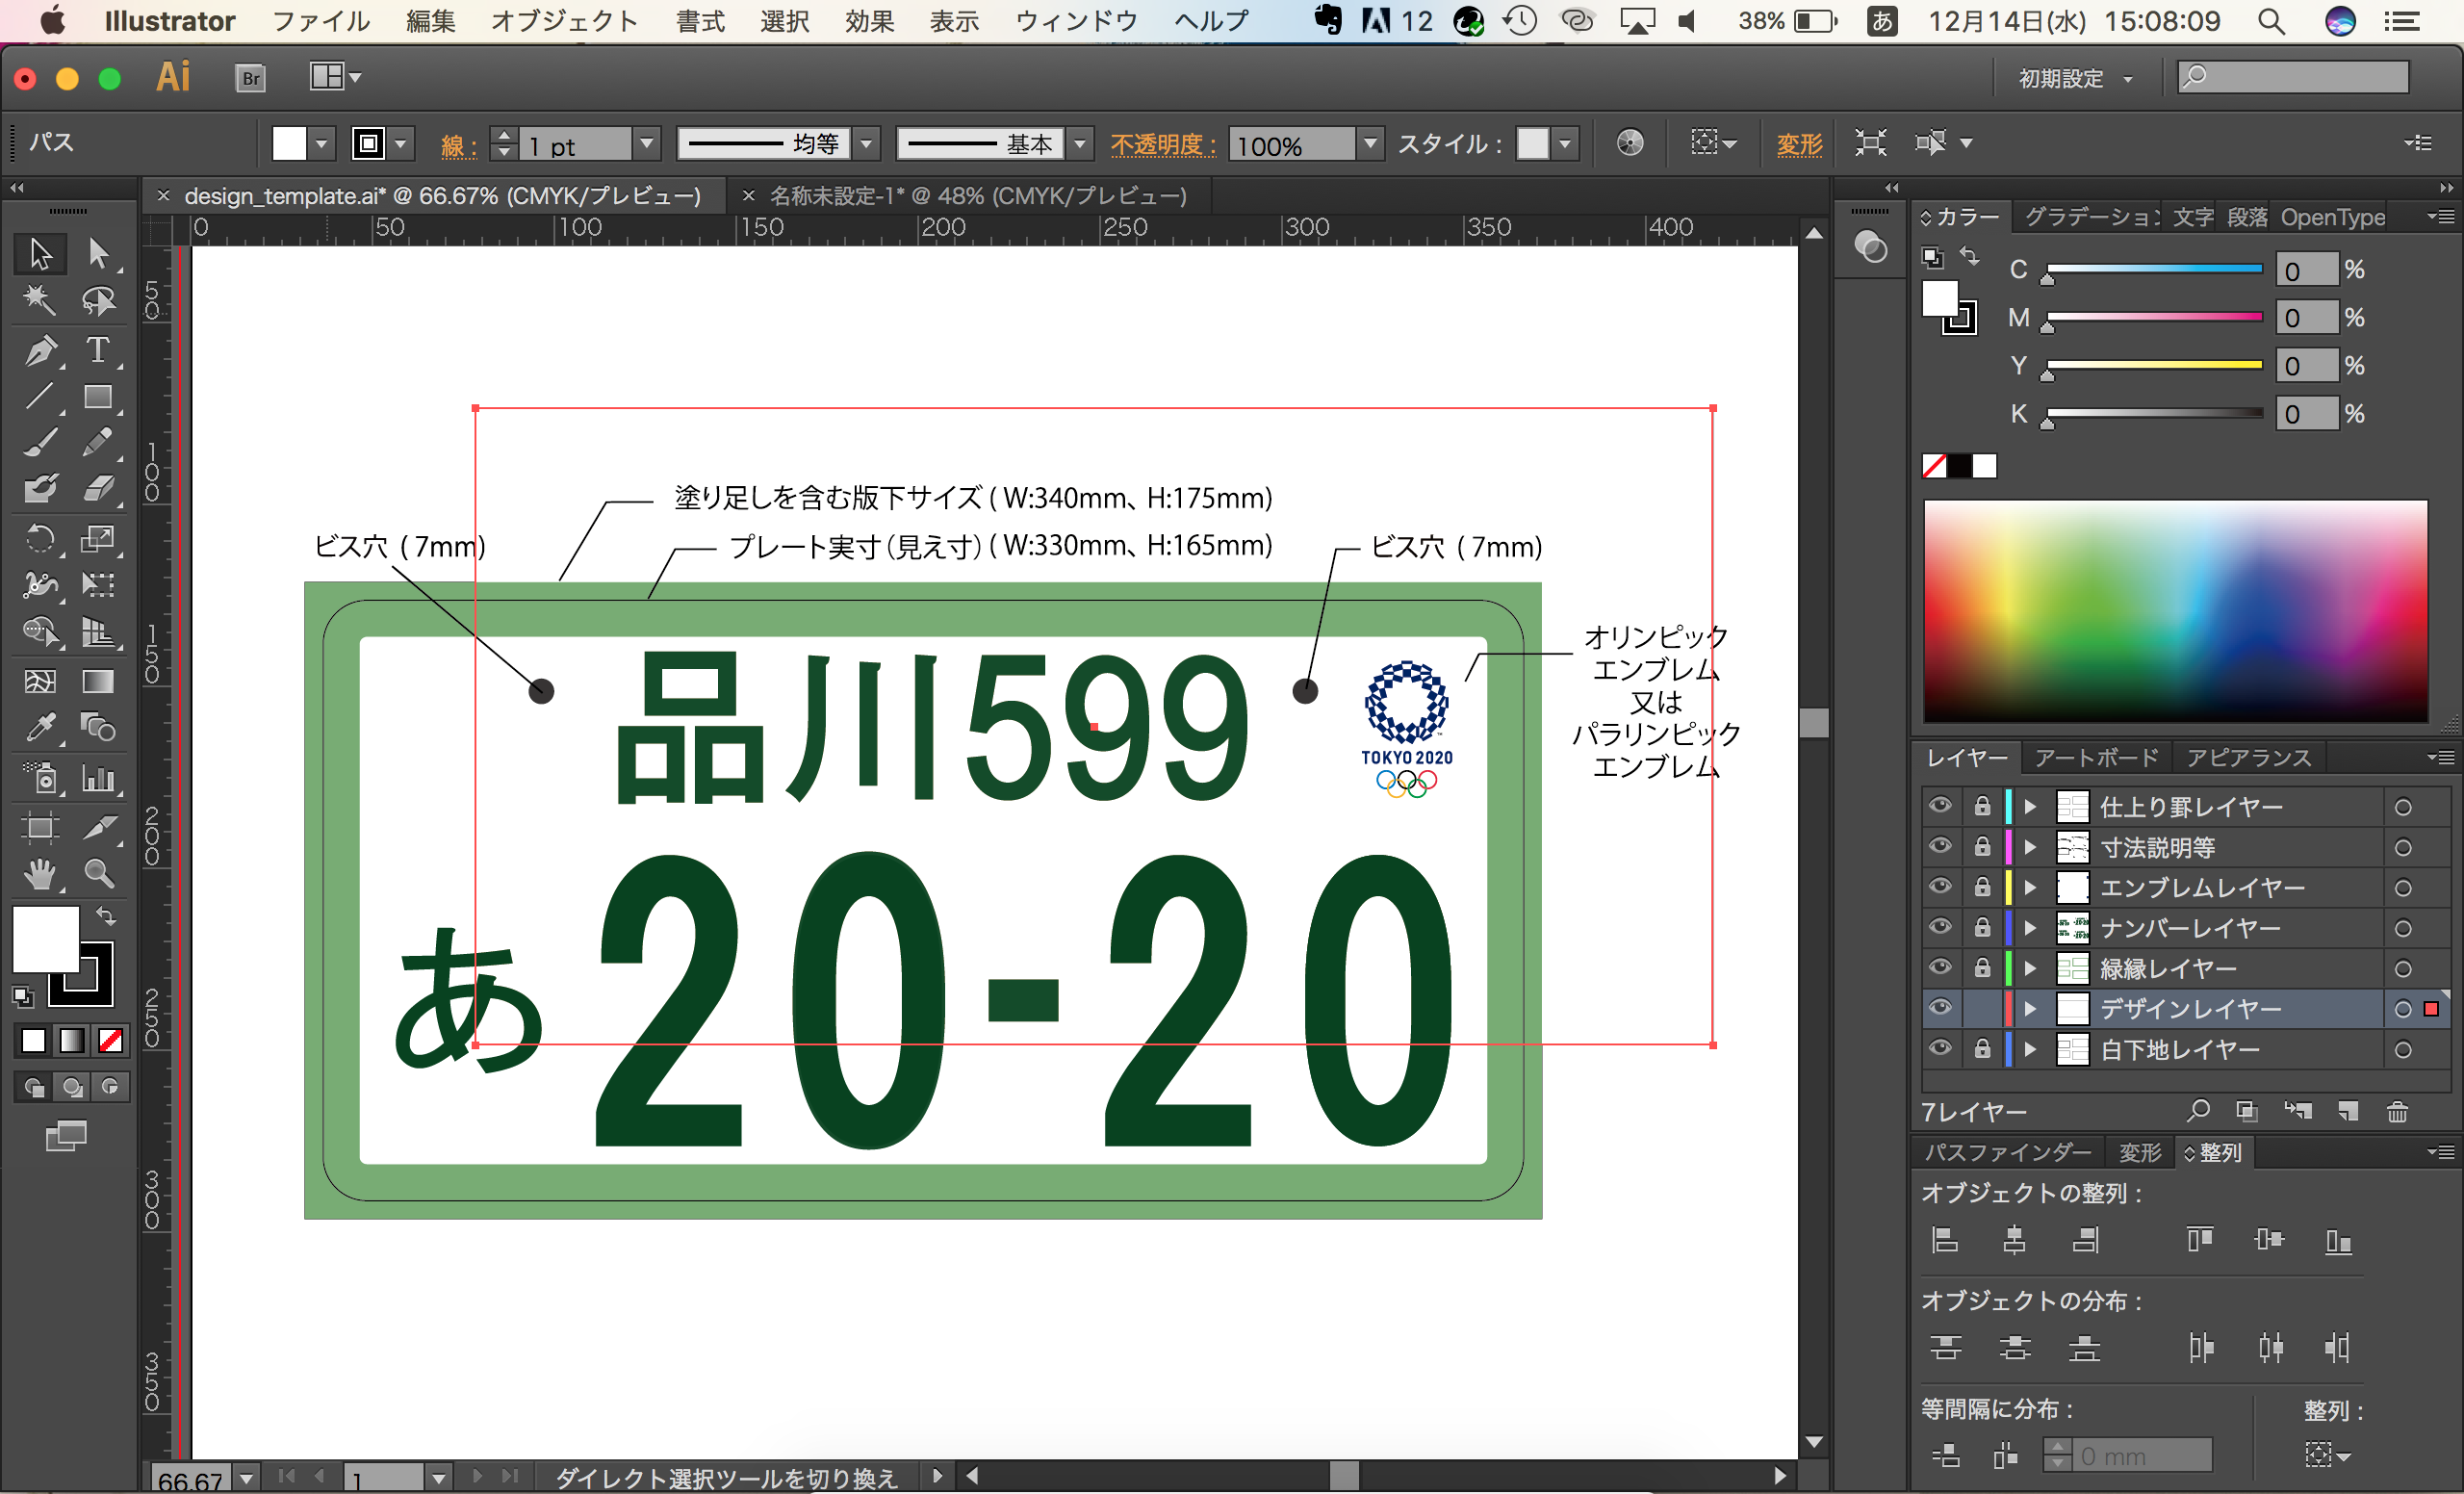Hide the 仕上り罫レイヤー layer
This screenshot has height=1494, width=2464.
click(1940, 806)
